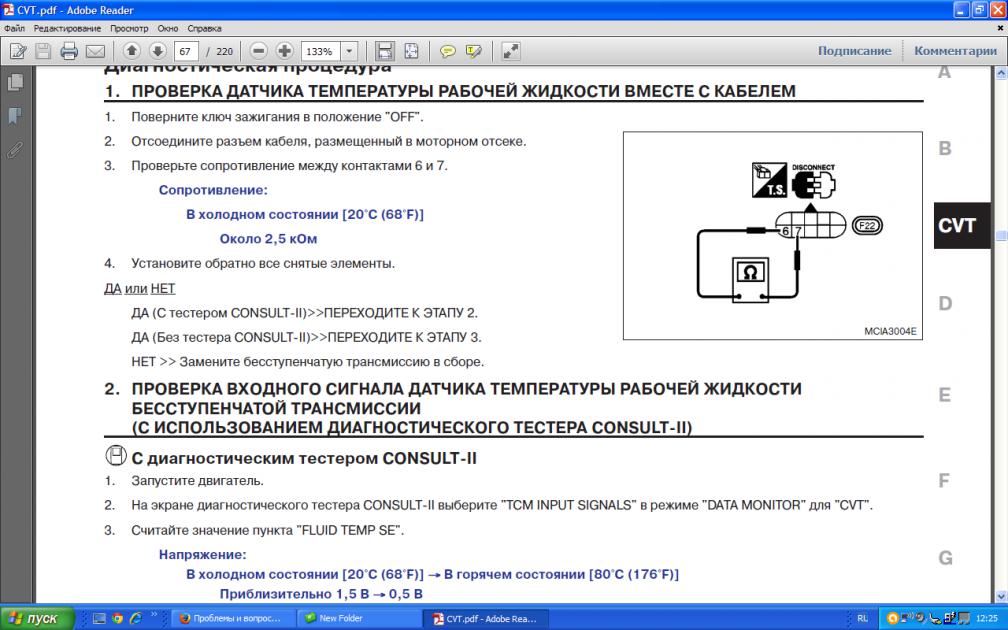This screenshot has width=1008, height=630.
Task: Click the T.S. icon in the diagram
Action: 769,180
